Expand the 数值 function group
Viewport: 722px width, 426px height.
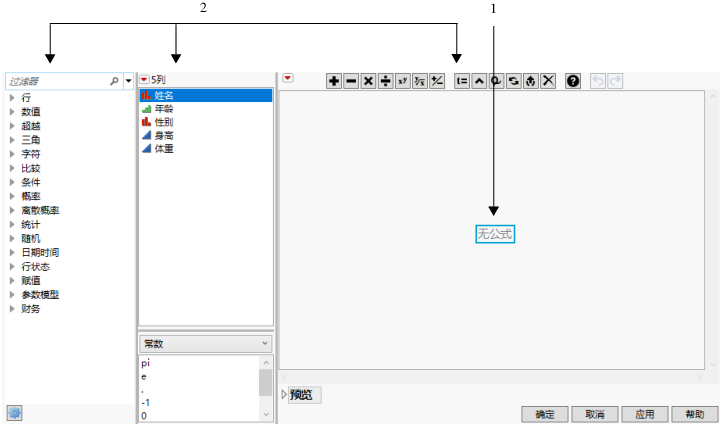click(12, 111)
